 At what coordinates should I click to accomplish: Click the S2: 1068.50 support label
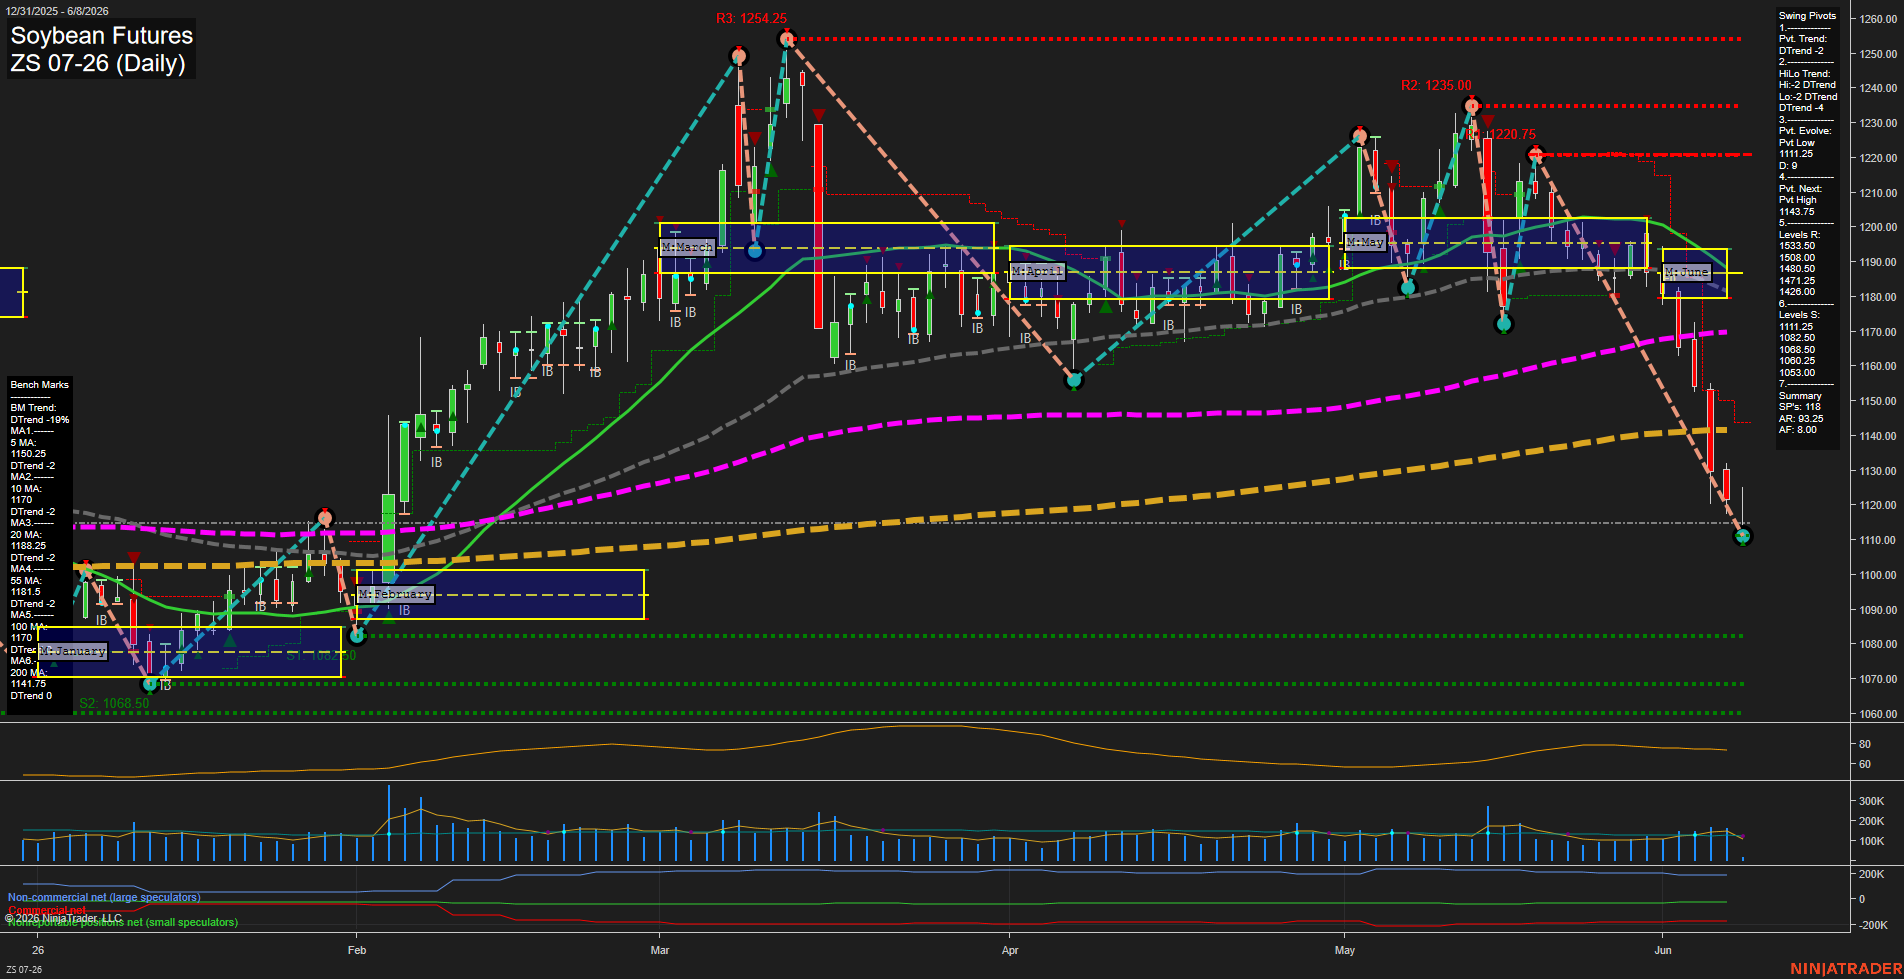[114, 703]
